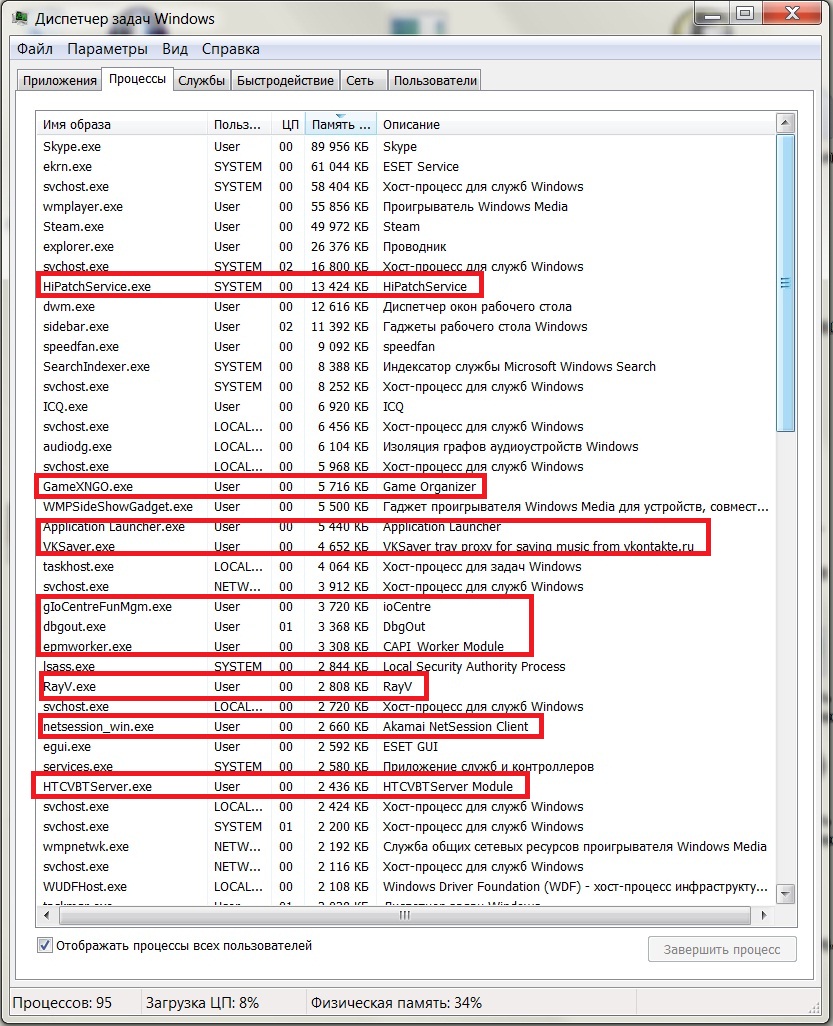Select the Application Launcher.exe process
833x1026 pixels.
tap(406, 527)
